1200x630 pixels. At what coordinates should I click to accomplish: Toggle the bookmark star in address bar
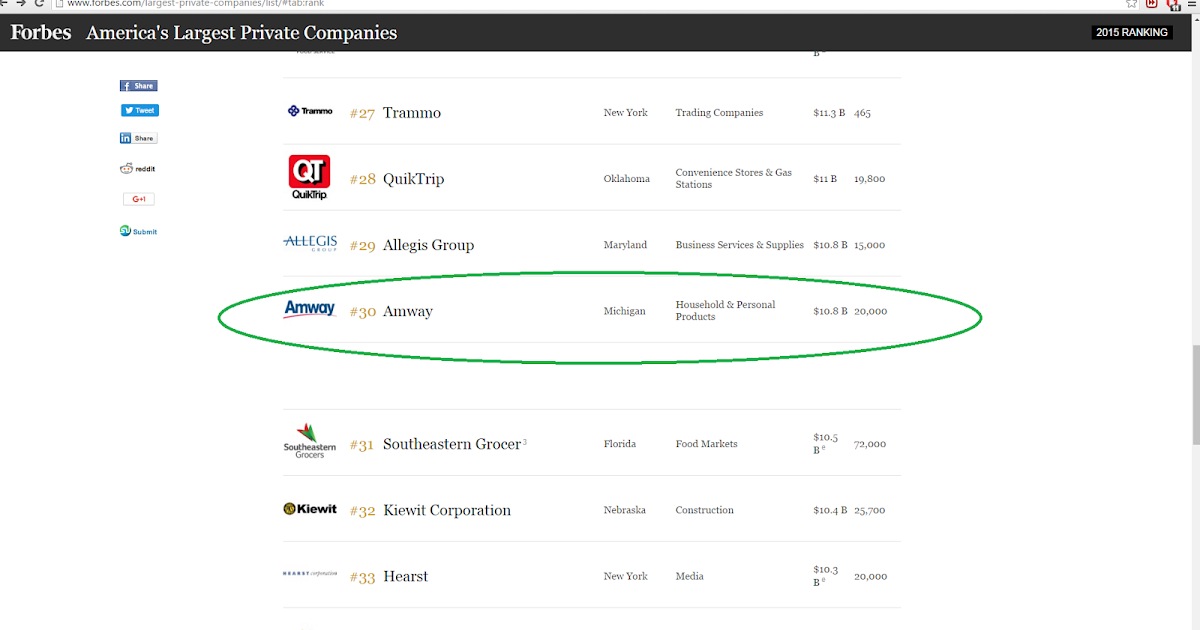[1130, 3]
